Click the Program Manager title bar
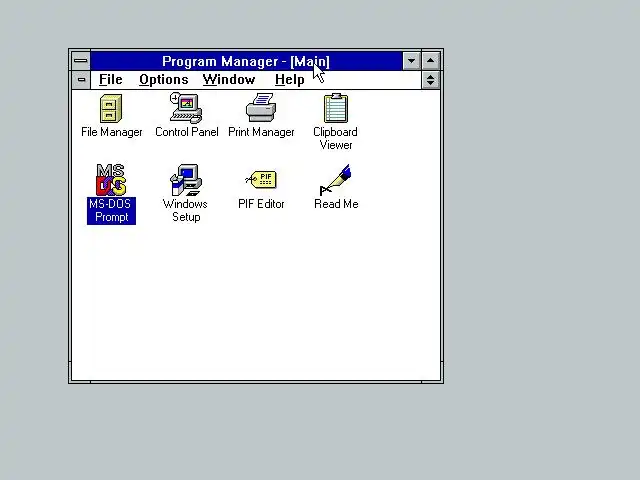This screenshot has height=480, width=640. [246, 61]
